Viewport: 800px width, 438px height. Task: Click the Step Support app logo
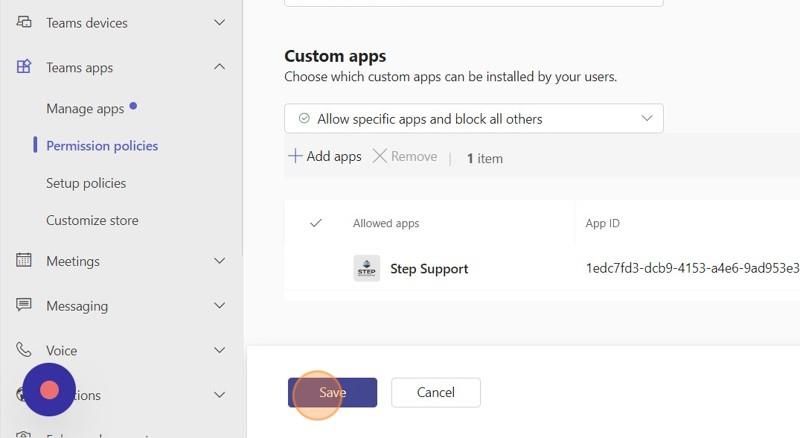[x=366, y=268]
